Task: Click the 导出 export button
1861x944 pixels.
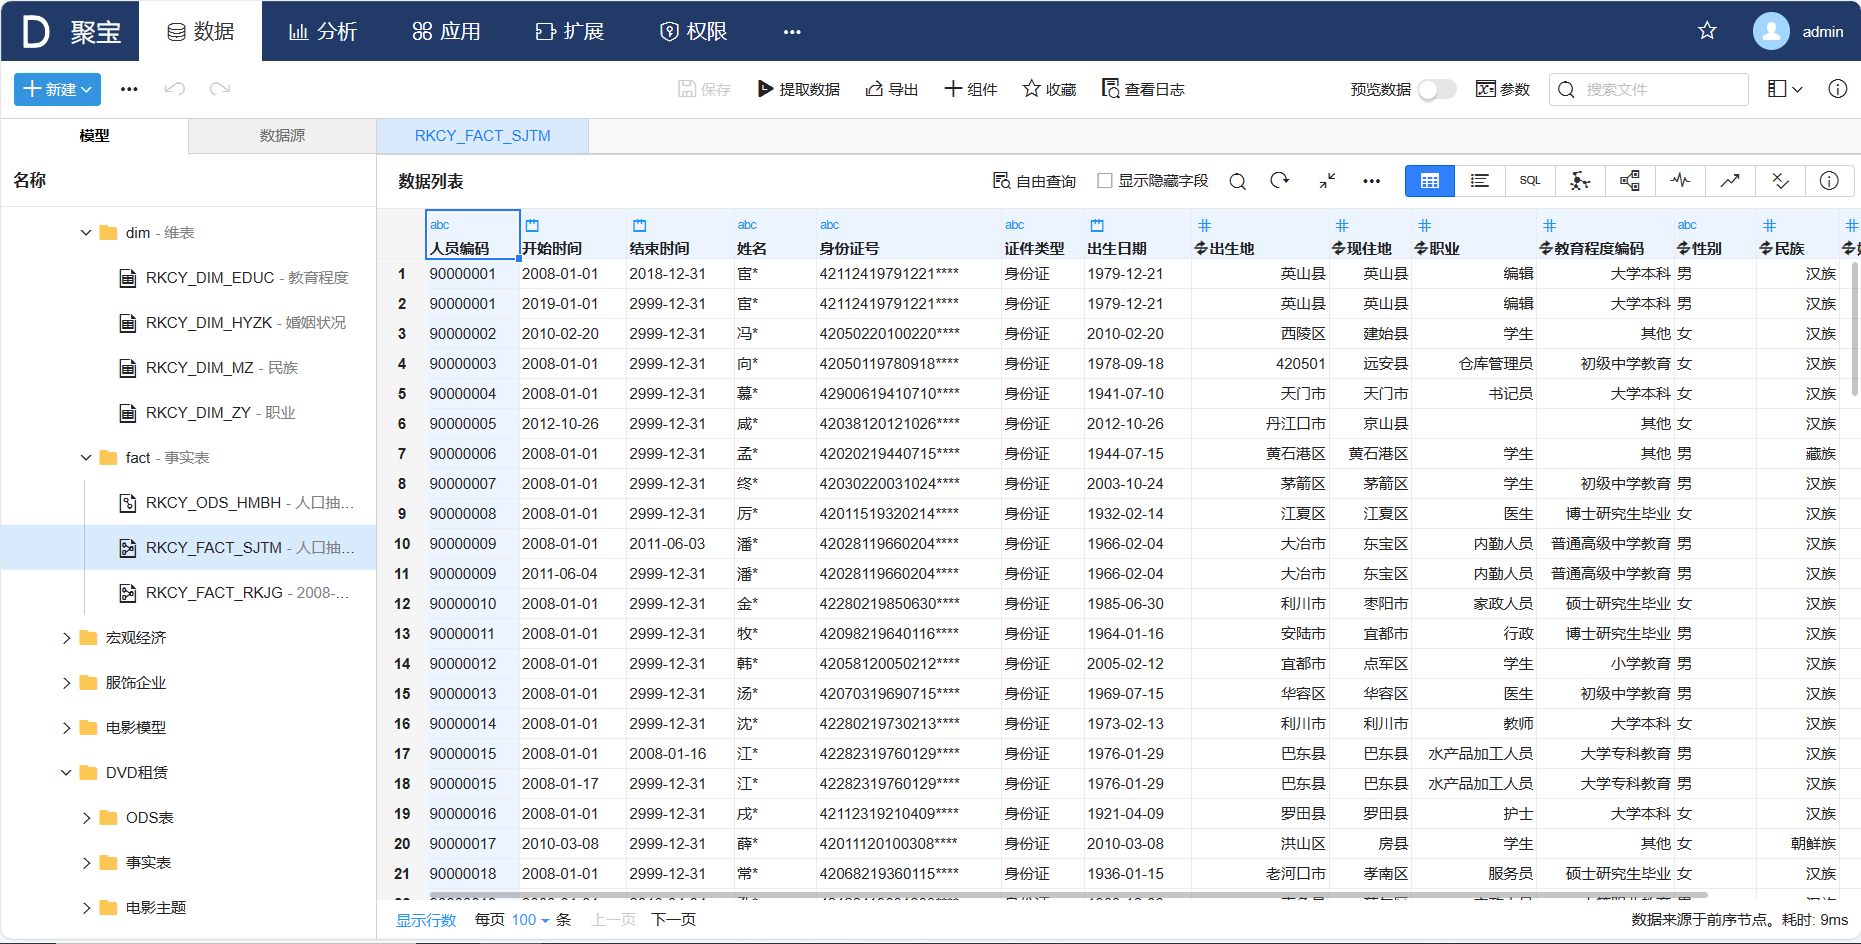Action: (892, 89)
